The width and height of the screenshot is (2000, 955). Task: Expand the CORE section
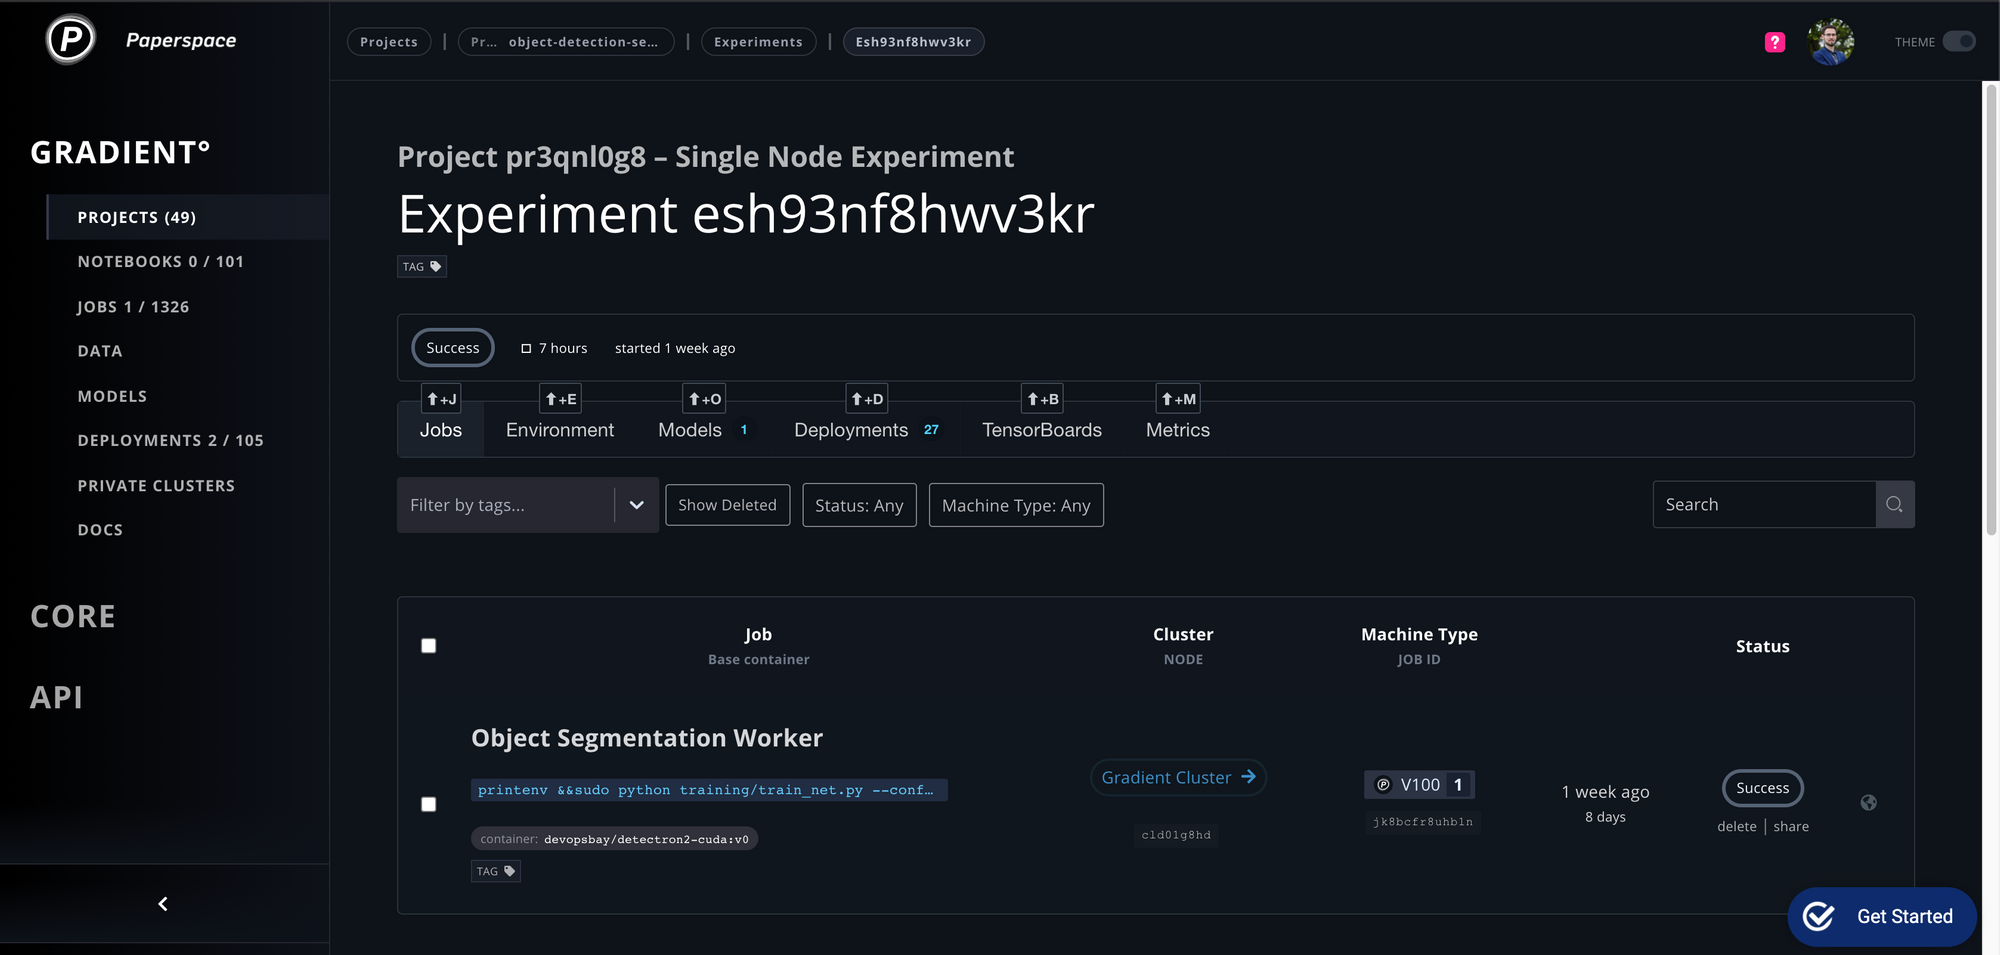[73, 616]
